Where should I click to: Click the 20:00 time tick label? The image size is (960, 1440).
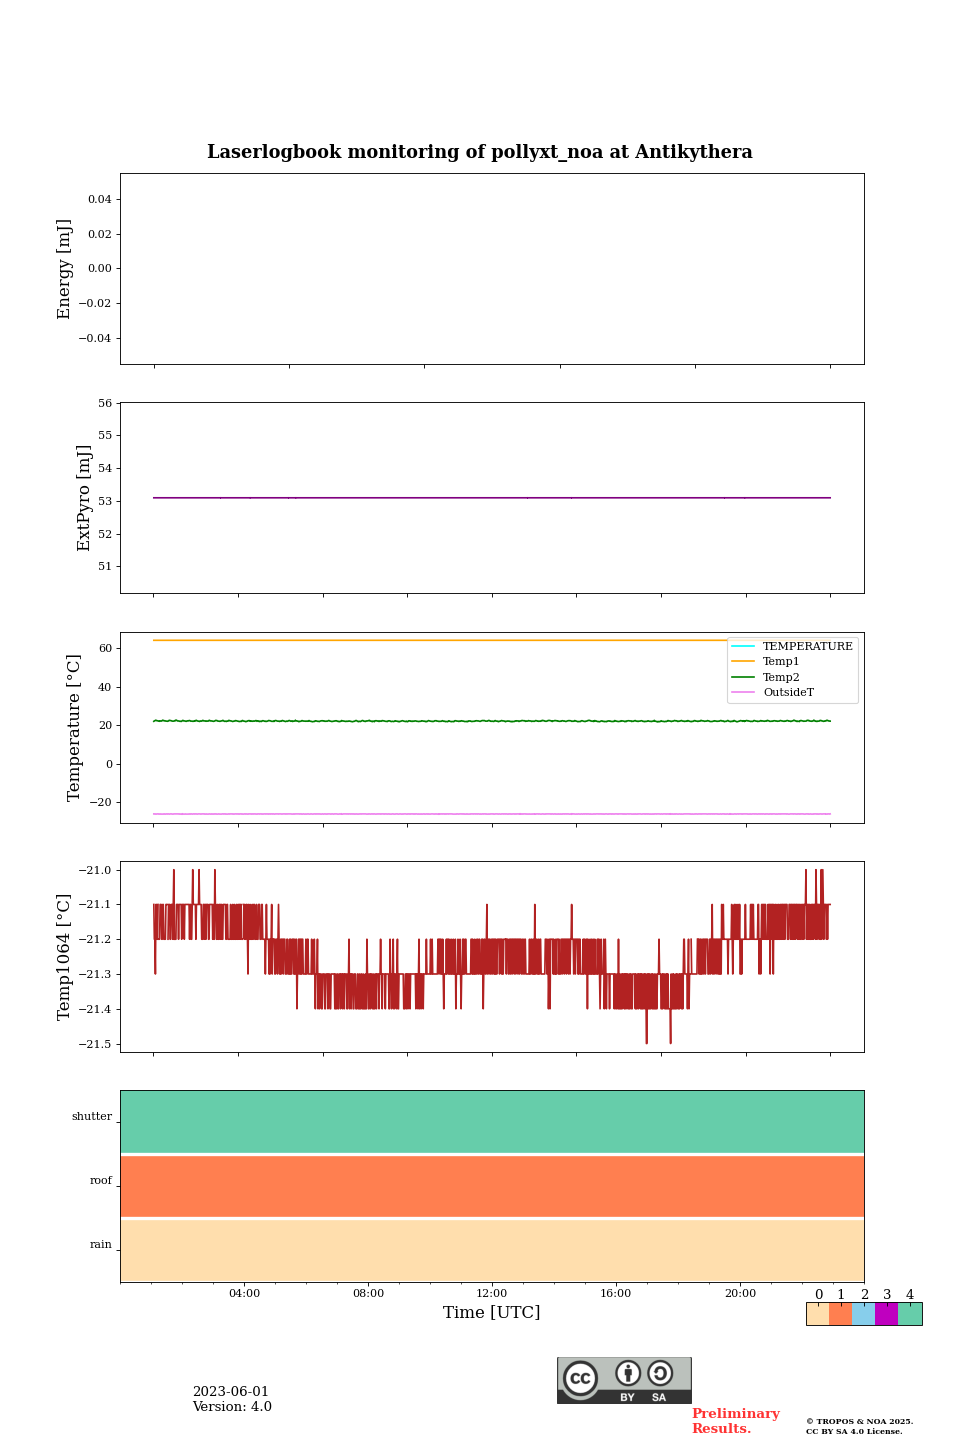pyautogui.click(x=740, y=1293)
